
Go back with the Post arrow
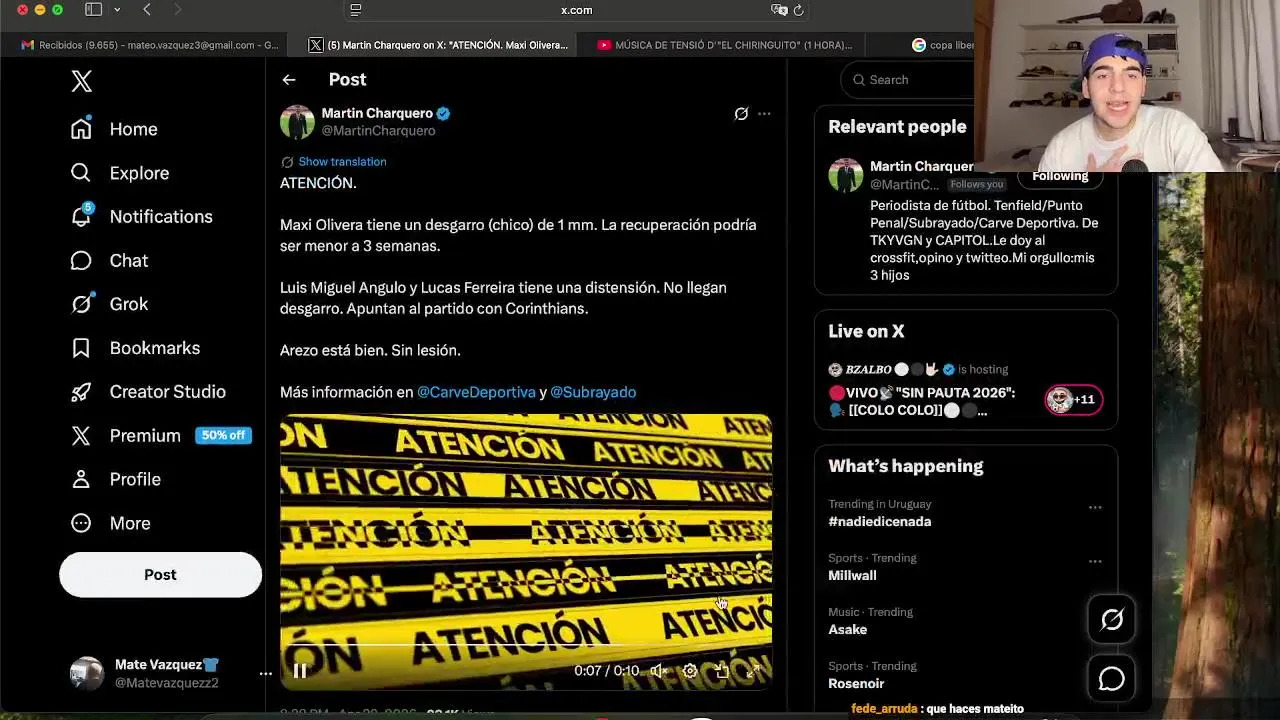[289, 80]
